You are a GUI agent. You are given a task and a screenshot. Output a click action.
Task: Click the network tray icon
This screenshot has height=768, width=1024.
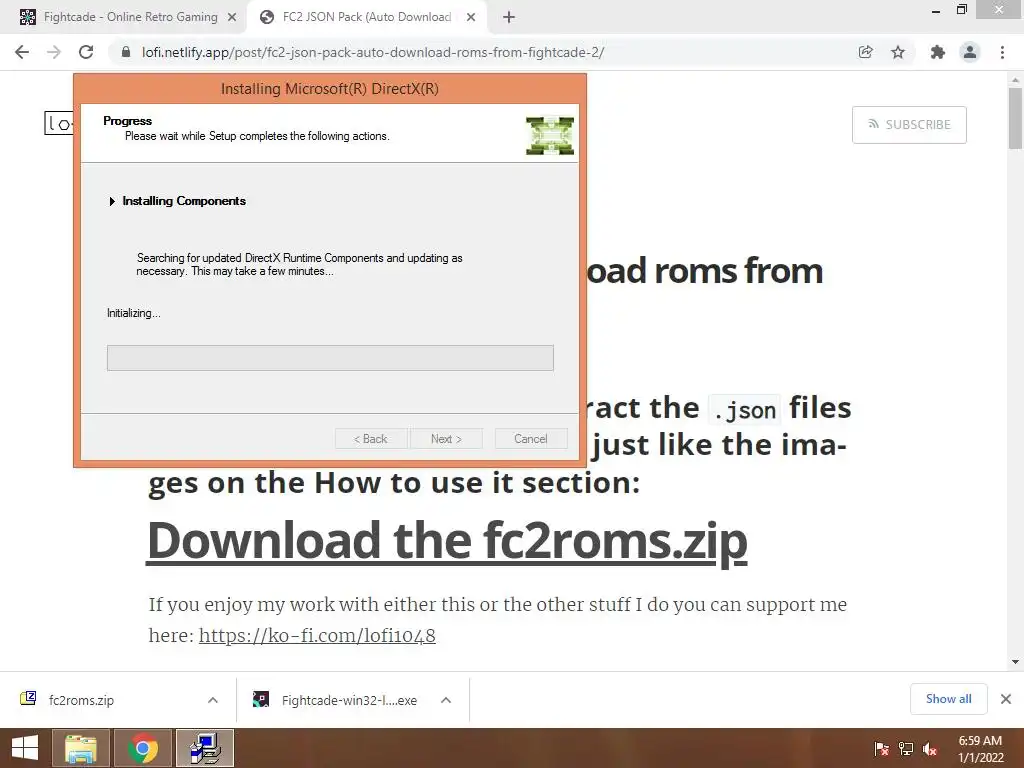point(906,748)
